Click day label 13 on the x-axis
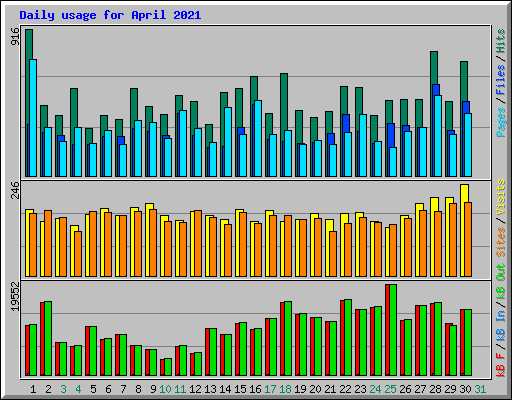Screen dimensions: 512x400 tap(210, 389)
